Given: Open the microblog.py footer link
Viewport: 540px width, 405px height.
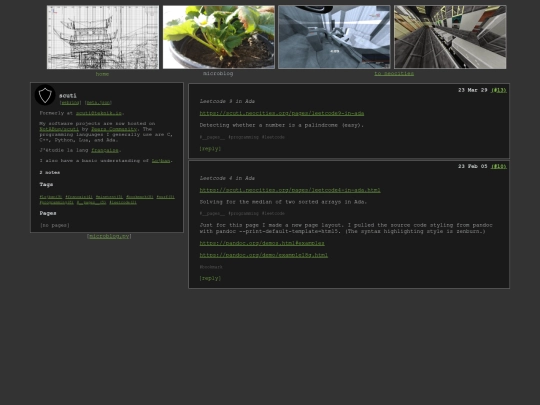Looking at the screenshot, I should pos(109,236).
